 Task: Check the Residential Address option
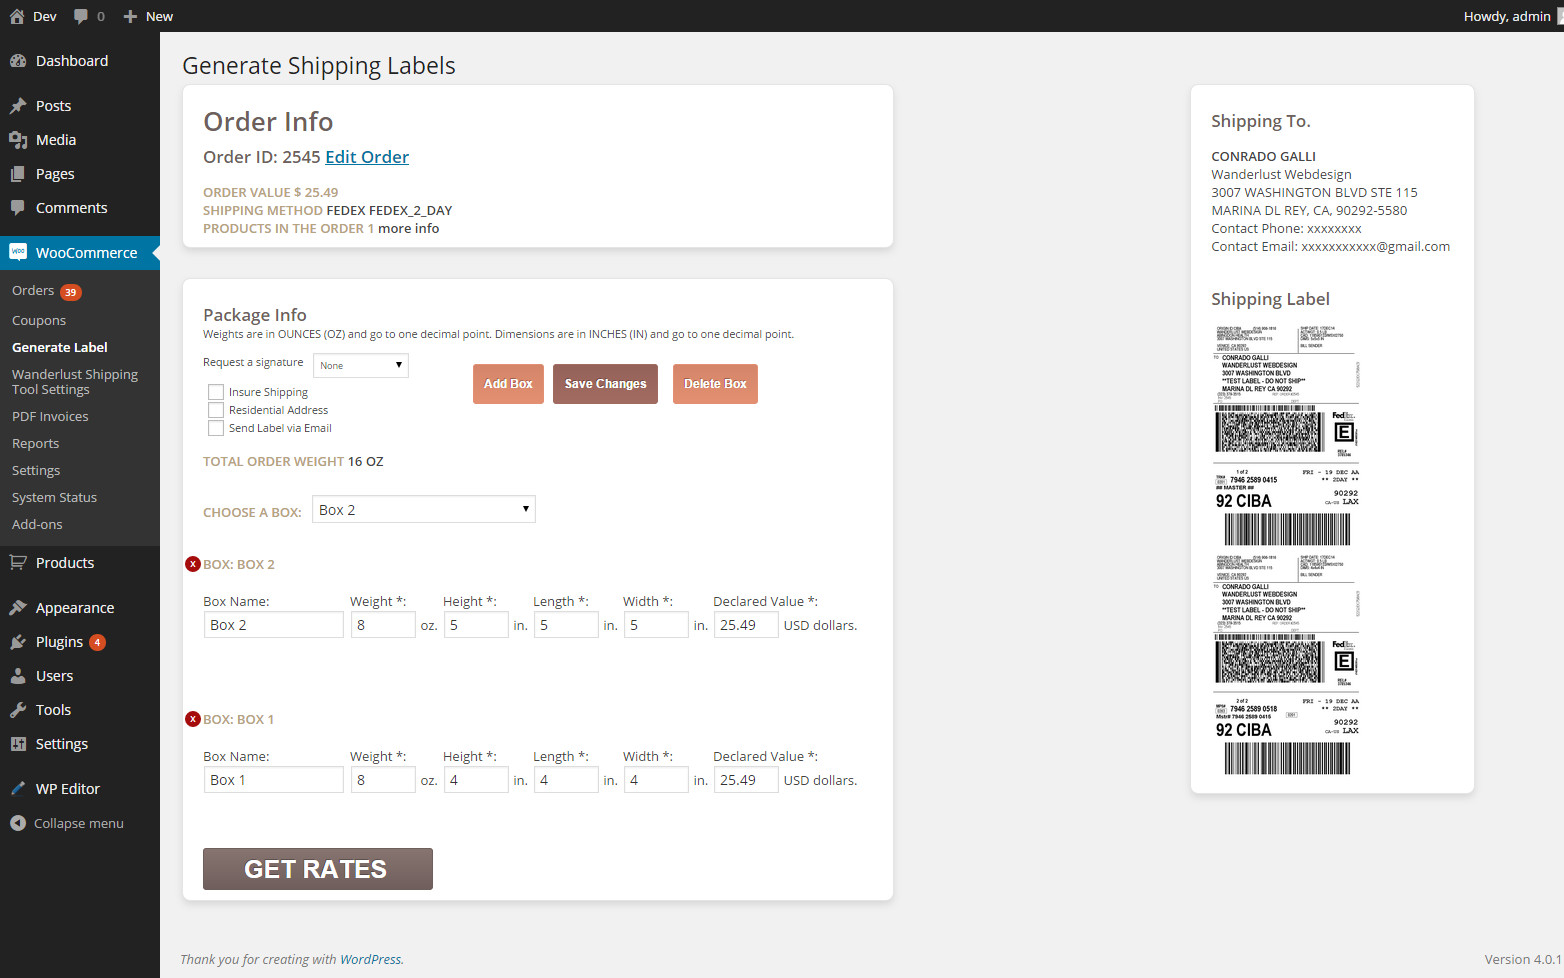[x=216, y=410]
